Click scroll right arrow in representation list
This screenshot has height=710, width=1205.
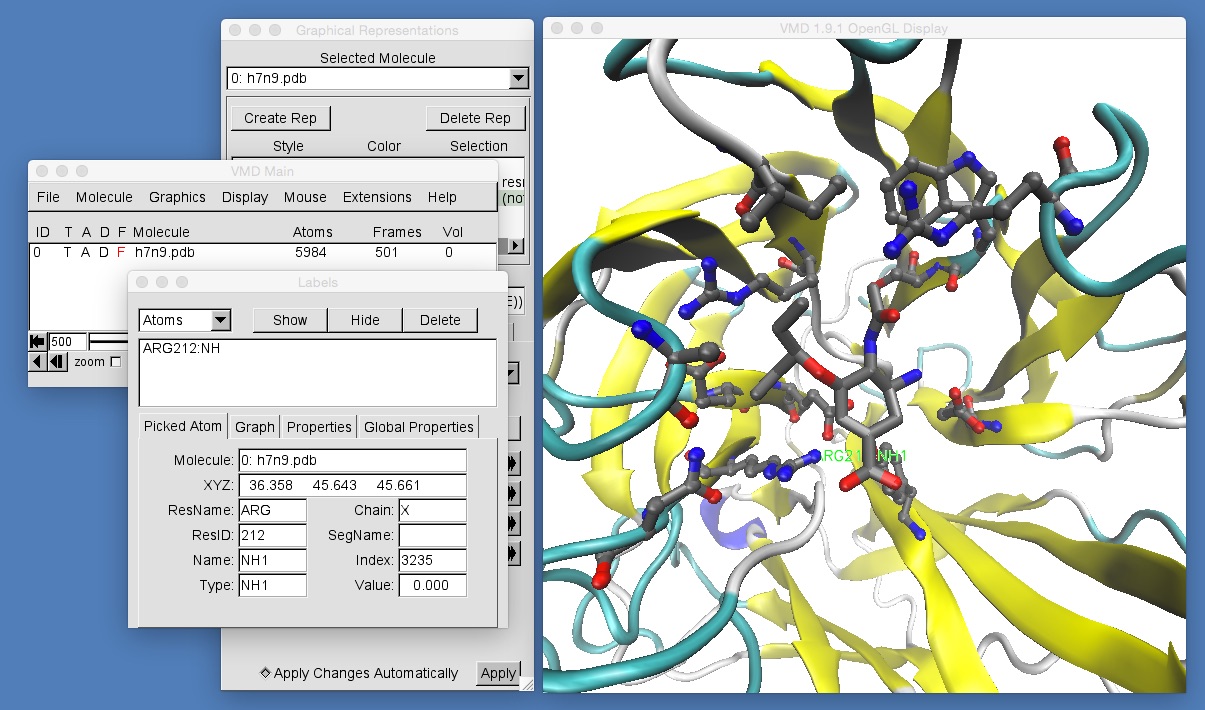[x=516, y=245]
